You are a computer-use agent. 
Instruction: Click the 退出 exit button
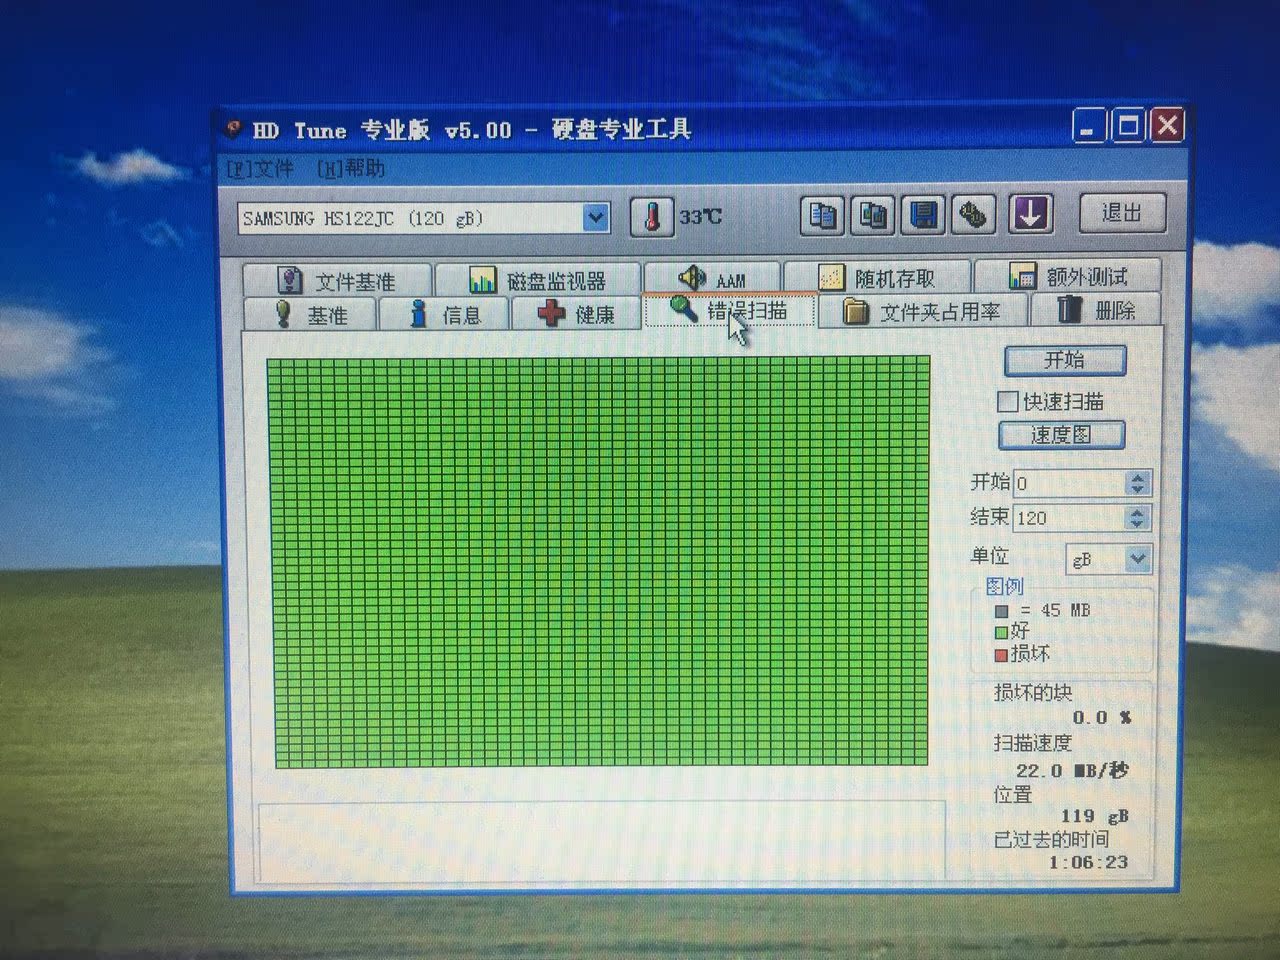(1122, 213)
